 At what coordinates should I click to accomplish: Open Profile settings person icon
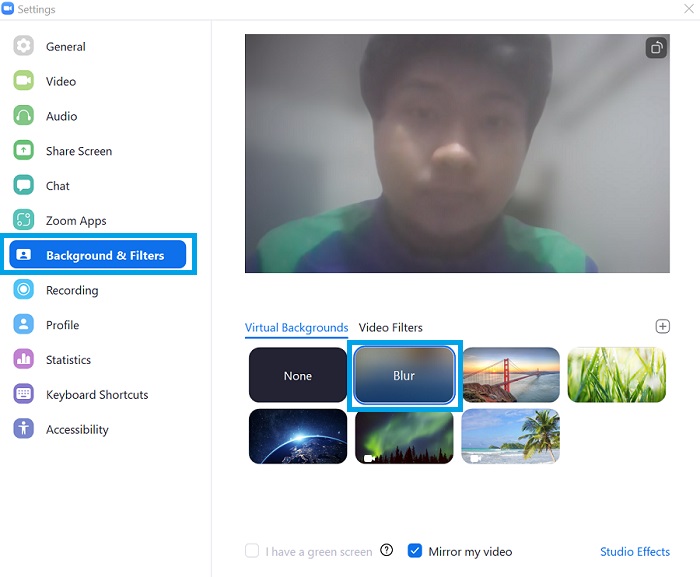coord(23,325)
